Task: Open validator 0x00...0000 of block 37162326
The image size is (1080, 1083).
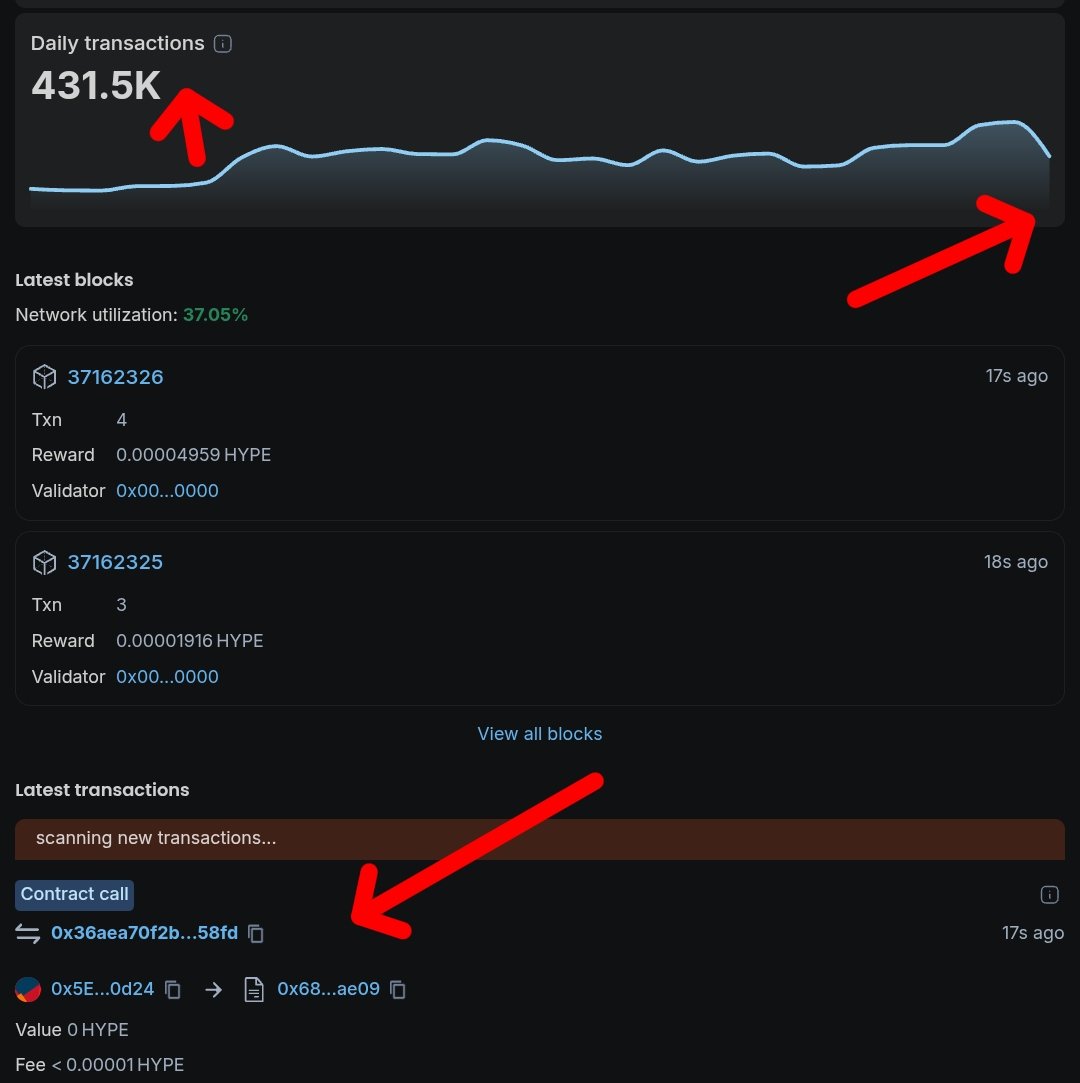Action: pos(167,490)
